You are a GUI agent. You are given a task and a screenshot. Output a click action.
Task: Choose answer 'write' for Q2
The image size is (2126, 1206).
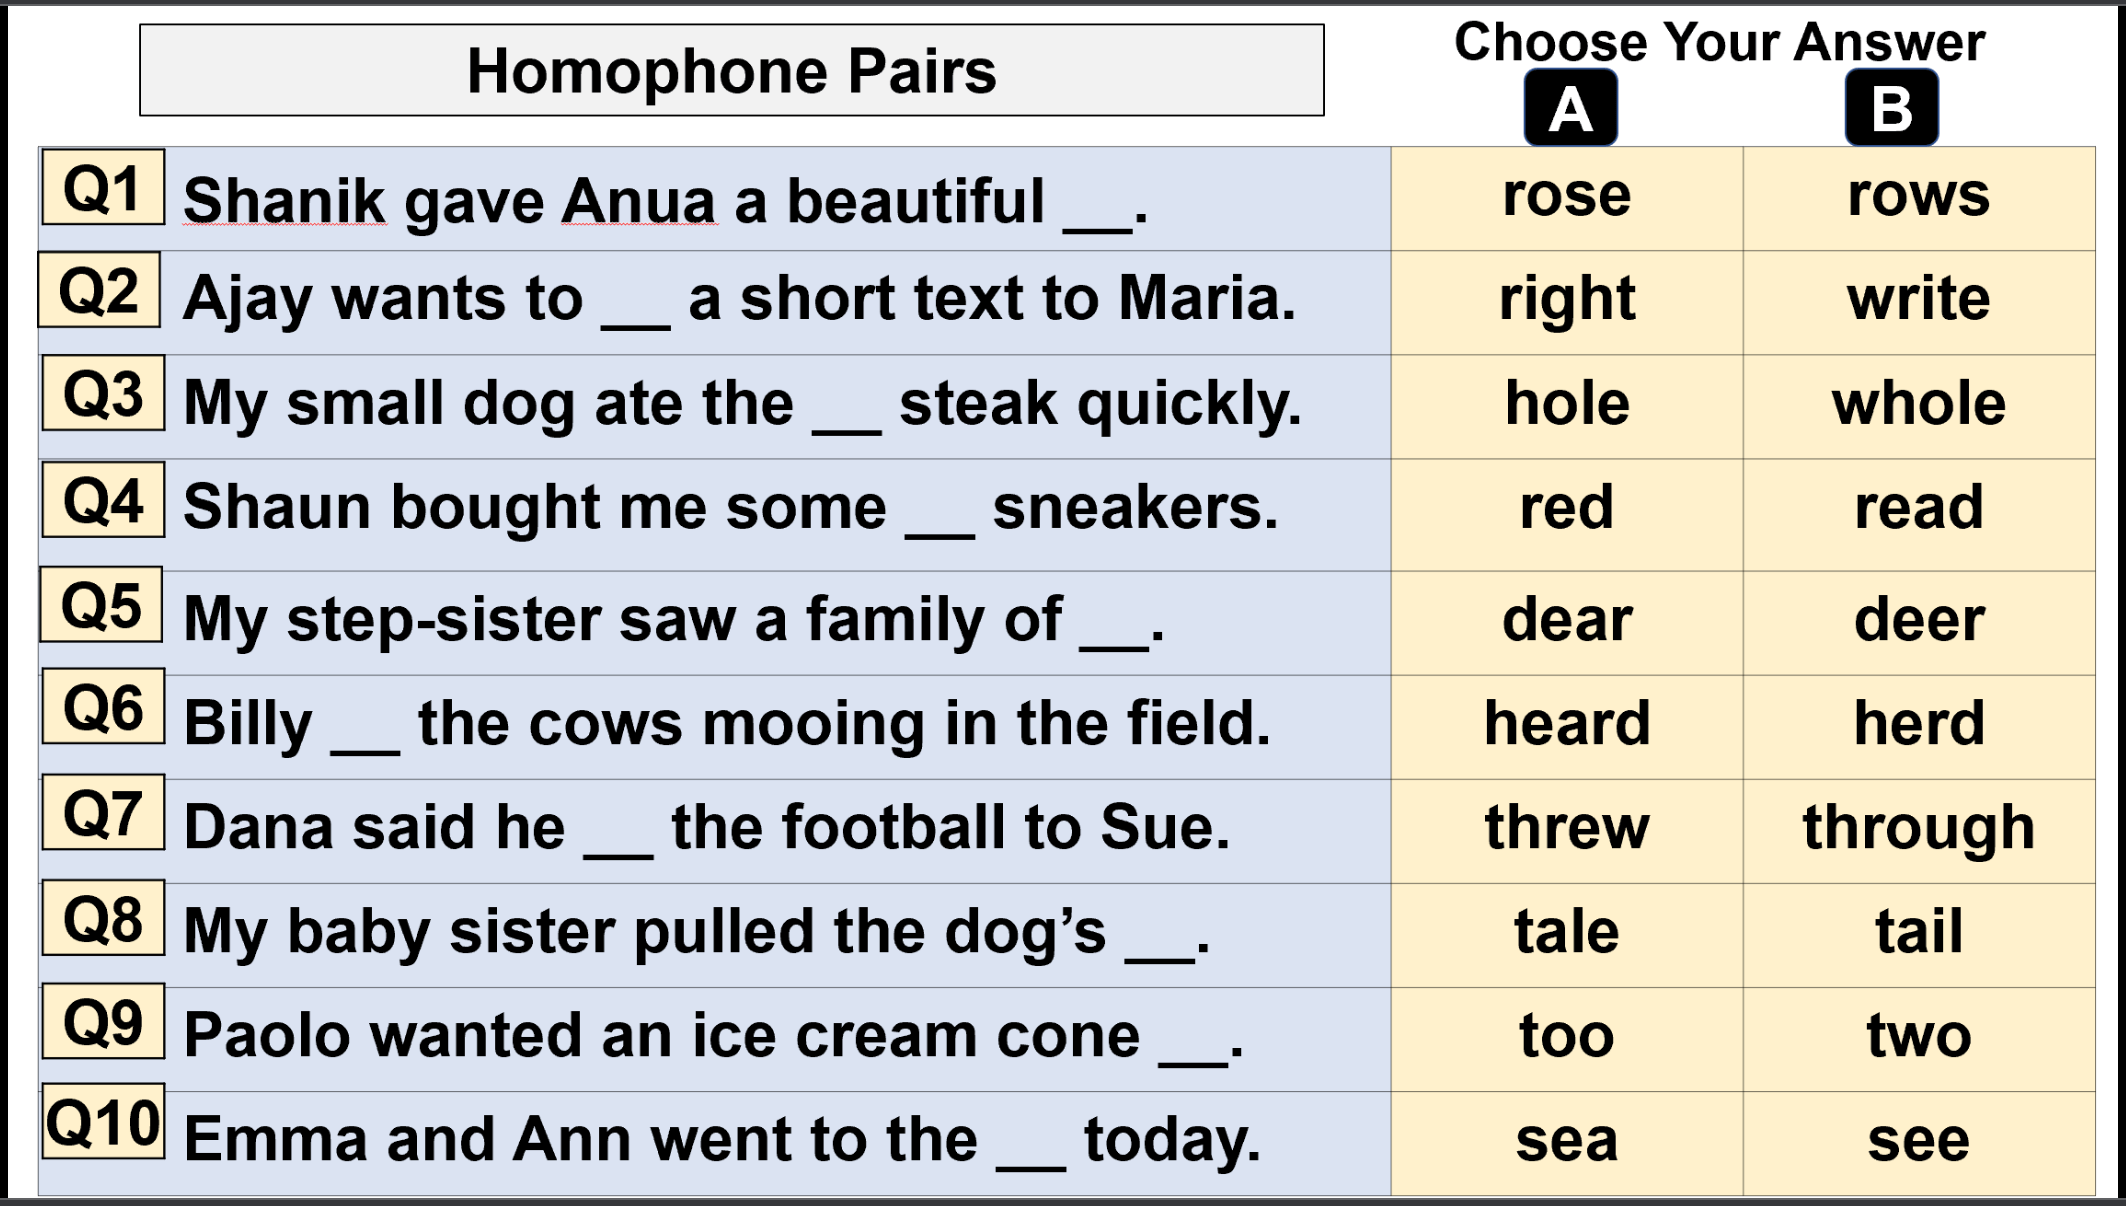click(1918, 300)
